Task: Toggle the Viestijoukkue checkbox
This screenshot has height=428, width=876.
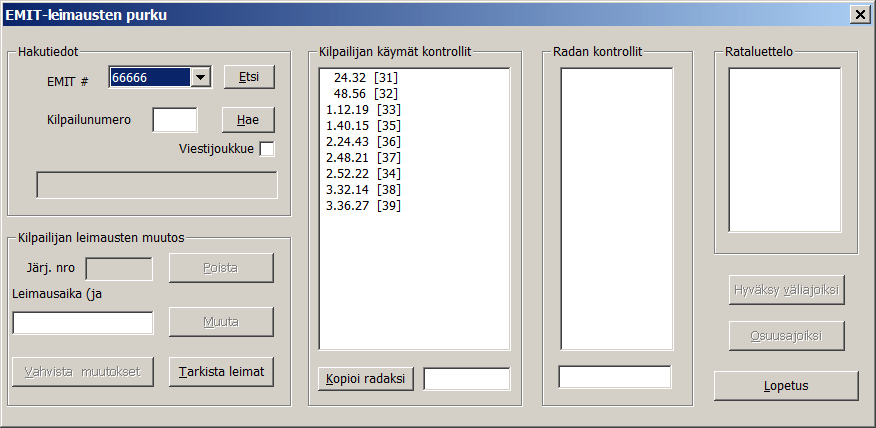Action: click(x=267, y=149)
